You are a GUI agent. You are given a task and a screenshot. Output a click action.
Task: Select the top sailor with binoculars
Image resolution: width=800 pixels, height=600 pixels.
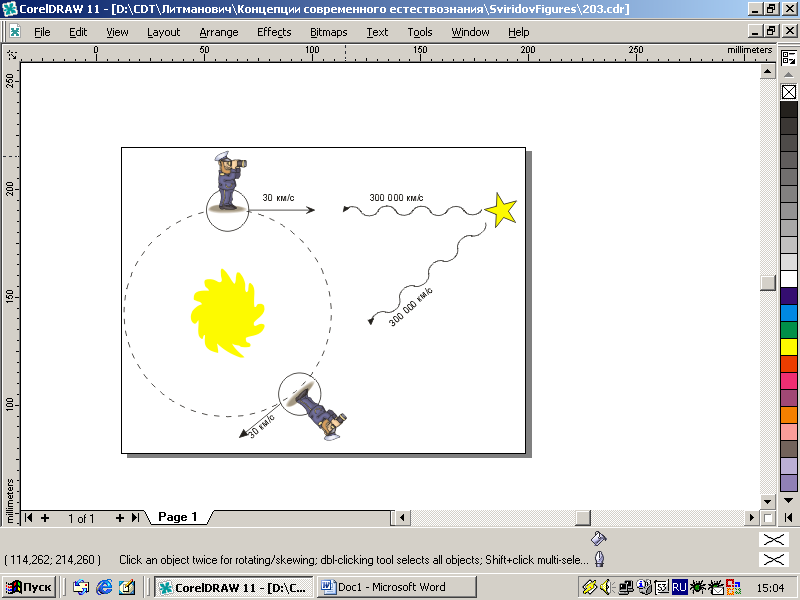[x=229, y=180]
